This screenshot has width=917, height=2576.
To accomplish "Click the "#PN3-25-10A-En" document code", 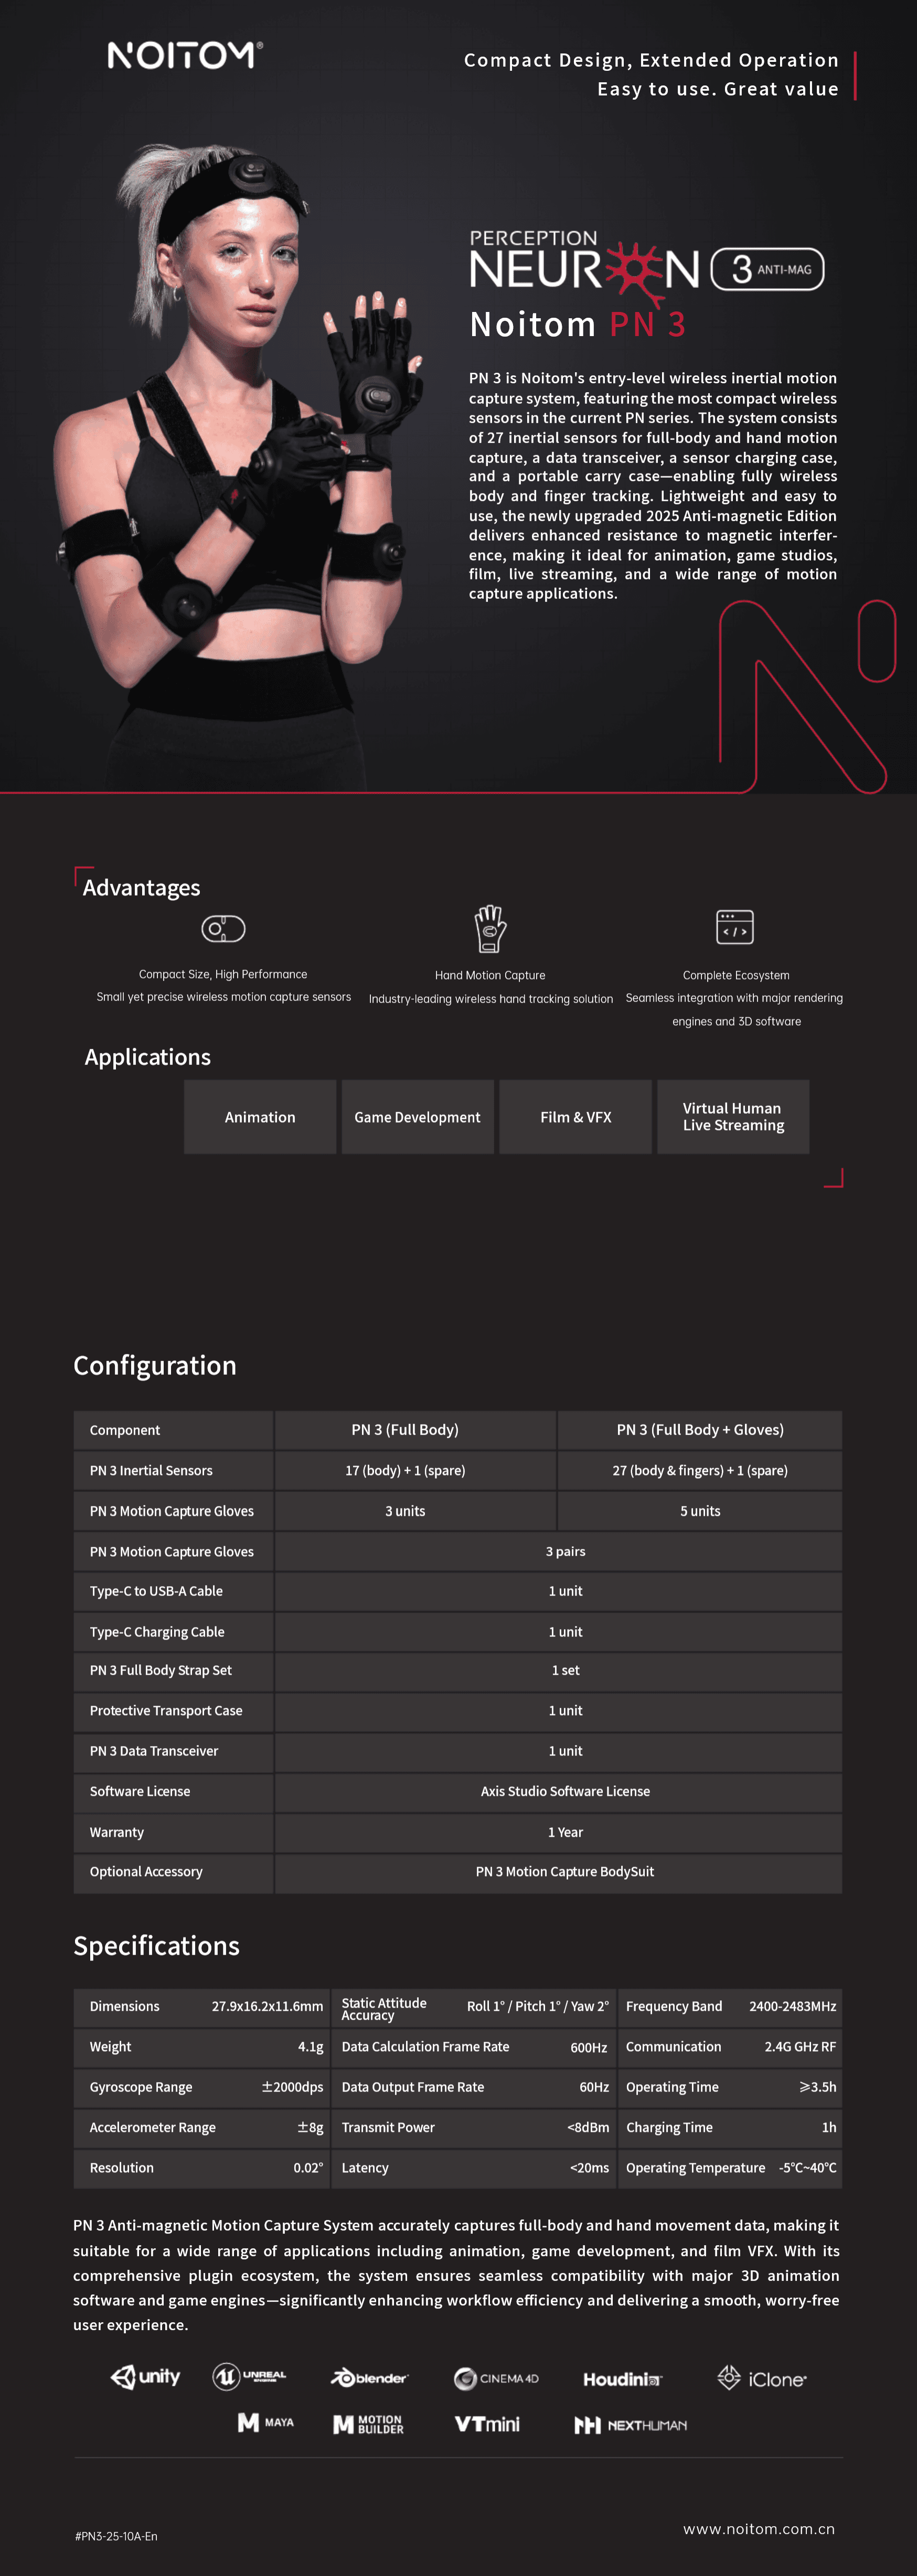I will [x=116, y=2536].
